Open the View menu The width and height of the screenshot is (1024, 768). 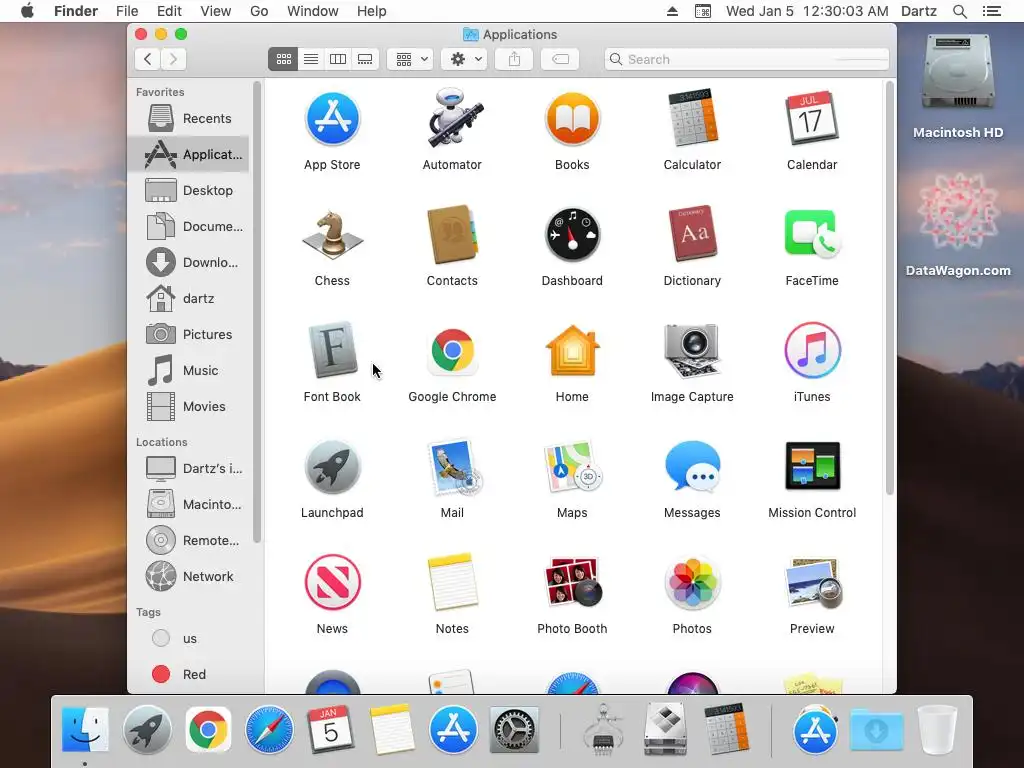(x=216, y=11)
